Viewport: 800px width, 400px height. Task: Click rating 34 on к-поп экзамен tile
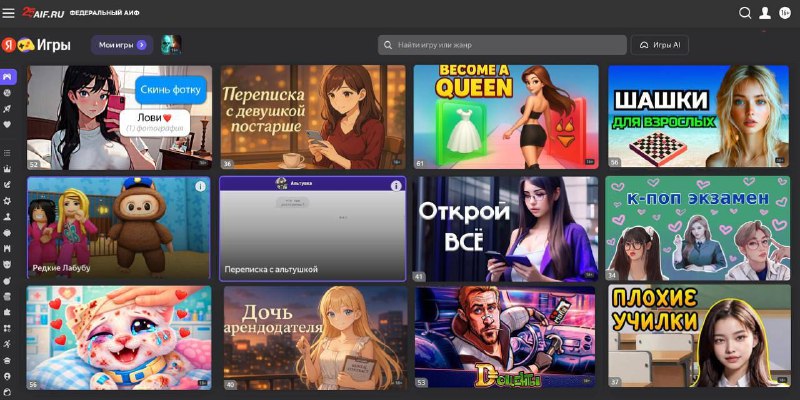(612, 276)
